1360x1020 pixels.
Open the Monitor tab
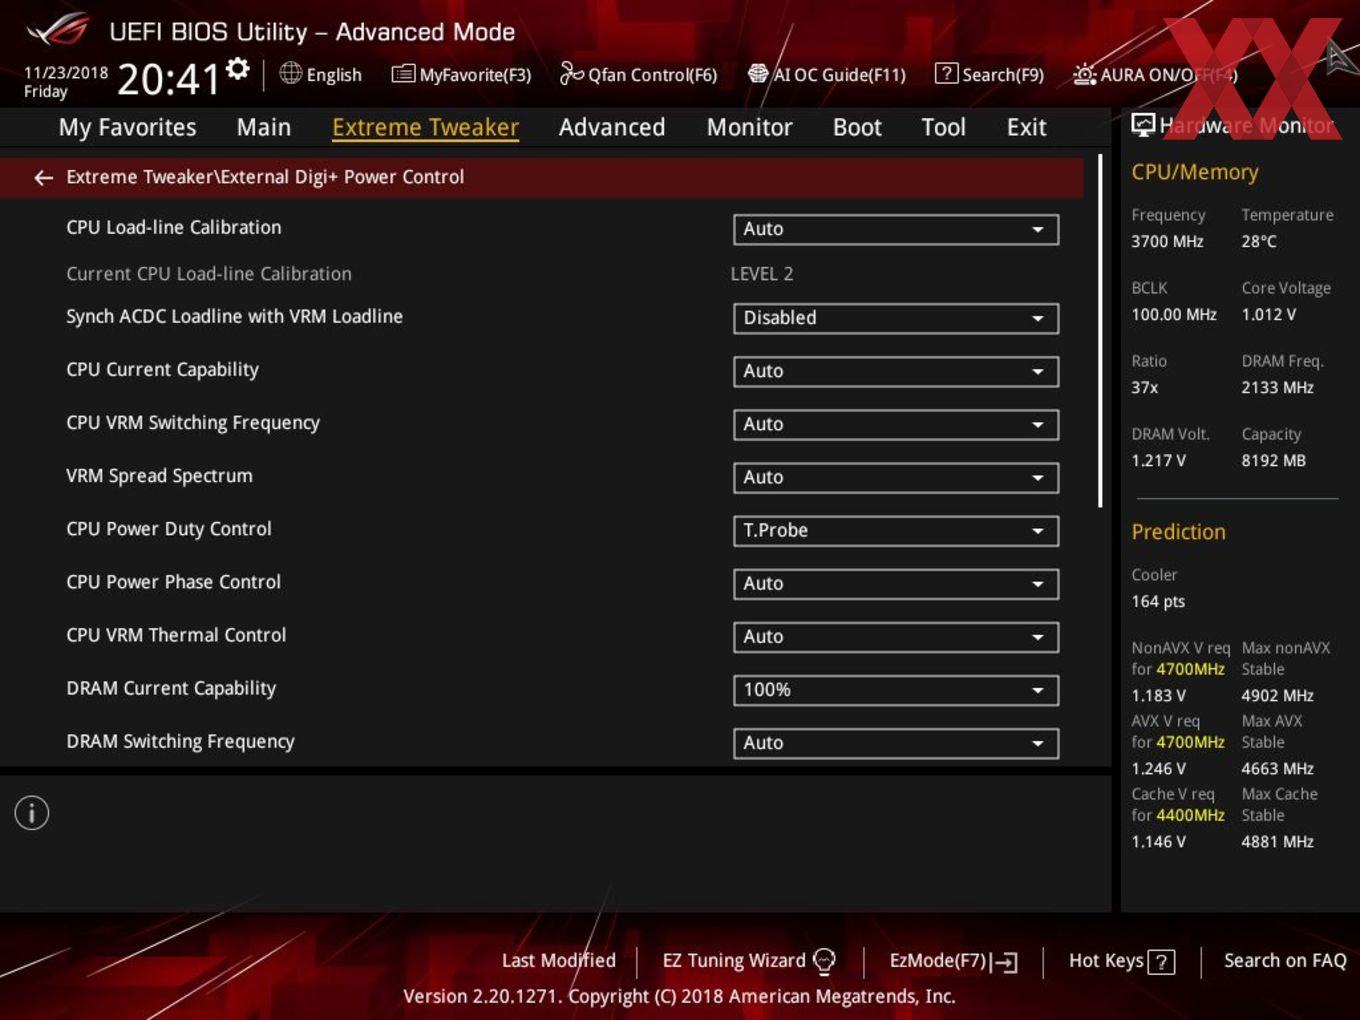pos(749,127)
